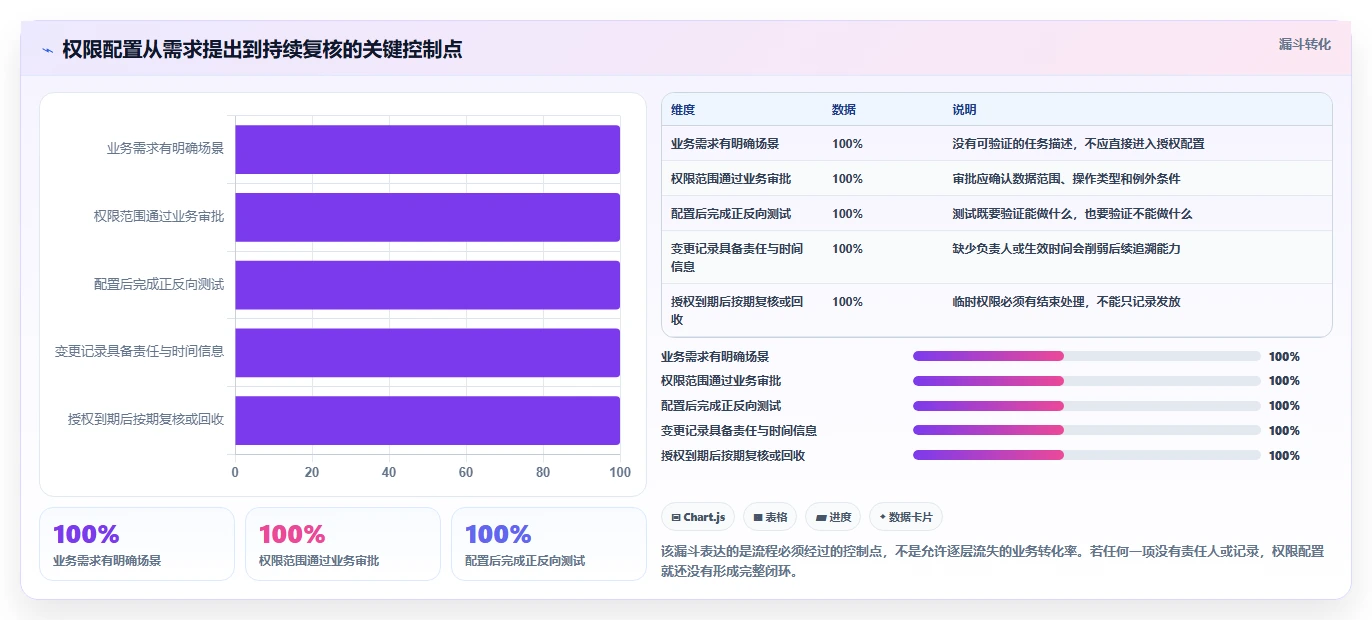Click progress bar for 配置后完成正反向测试

[x=1087, y=406]
